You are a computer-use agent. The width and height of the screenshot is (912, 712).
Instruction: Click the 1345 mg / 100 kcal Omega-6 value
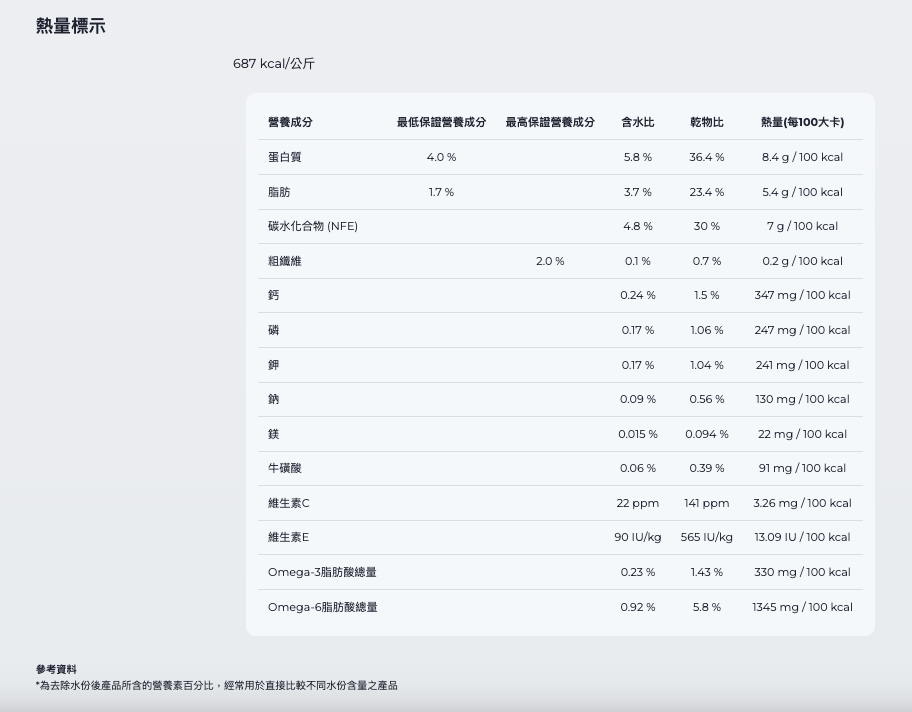click(x=802, y=607)
